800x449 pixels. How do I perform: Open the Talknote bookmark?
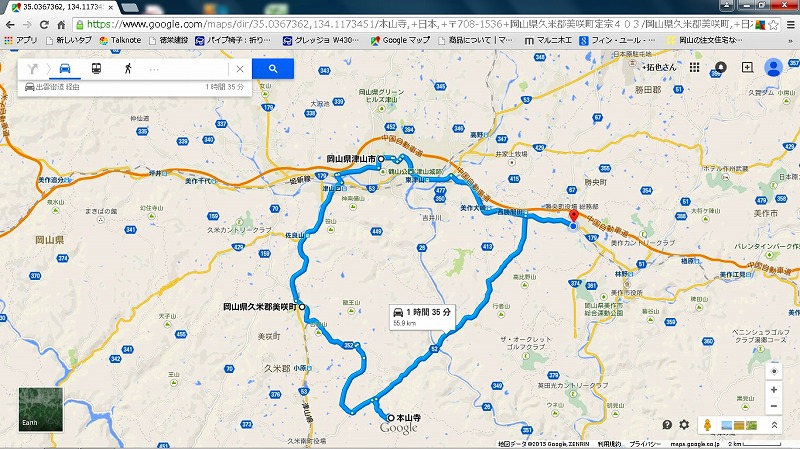tap(120, 40)
